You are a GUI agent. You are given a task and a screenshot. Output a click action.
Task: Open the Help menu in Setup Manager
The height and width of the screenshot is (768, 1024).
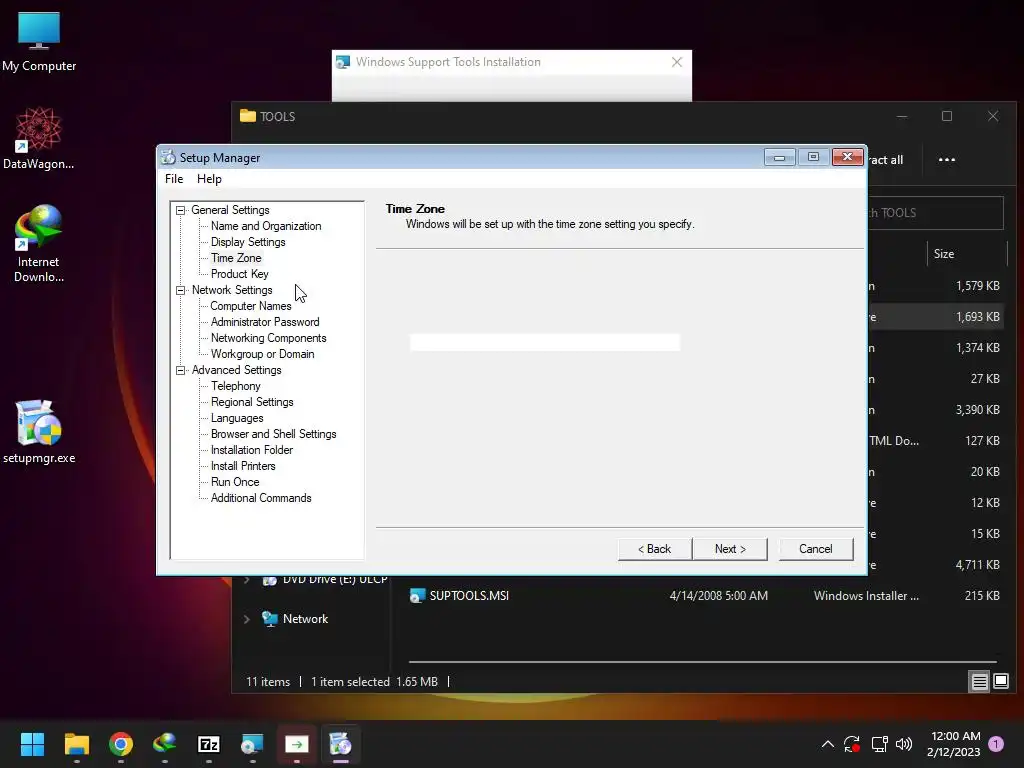click(209, 179)
